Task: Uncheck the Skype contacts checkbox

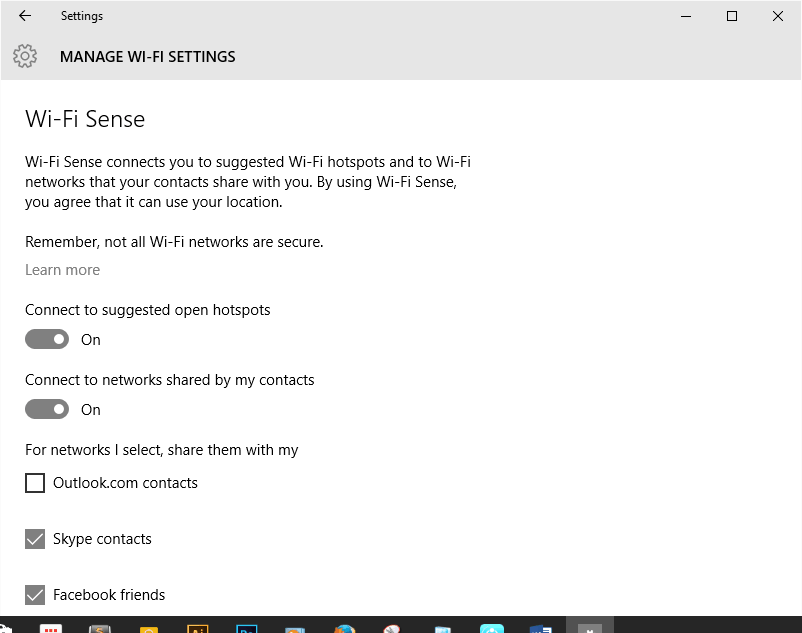Action: tap(35, 540)
